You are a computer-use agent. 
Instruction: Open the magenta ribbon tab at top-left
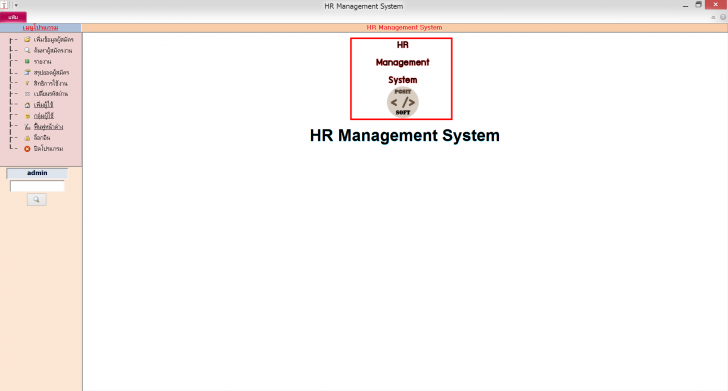pyautogui.click(x=13, y=17)
